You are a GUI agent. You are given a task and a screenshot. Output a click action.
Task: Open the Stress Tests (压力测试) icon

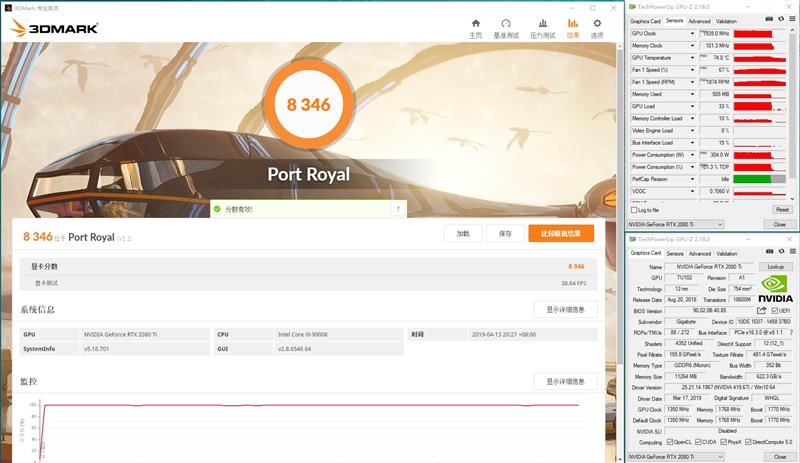point(543,23)
